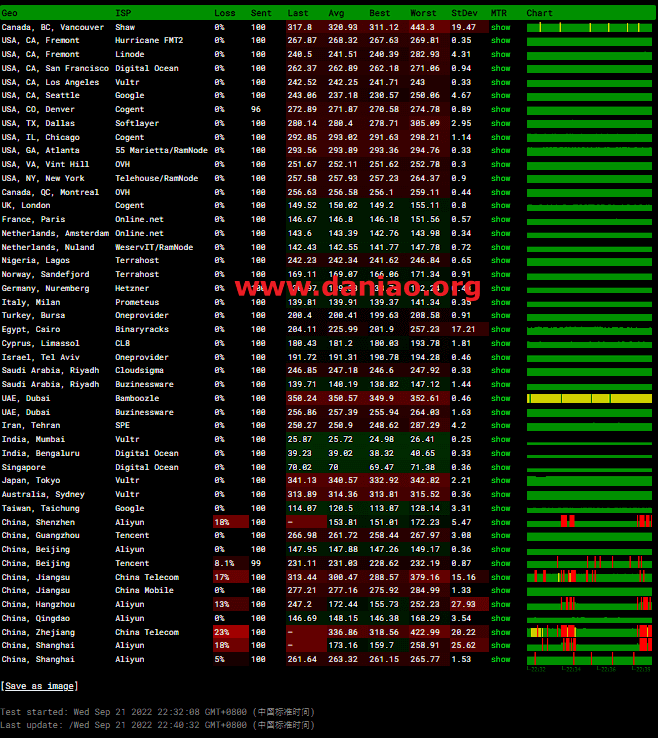Open the Hangzhou Aliyun latency chart
Viewport: 658px width, 738px height.
(x=589, y=603)
